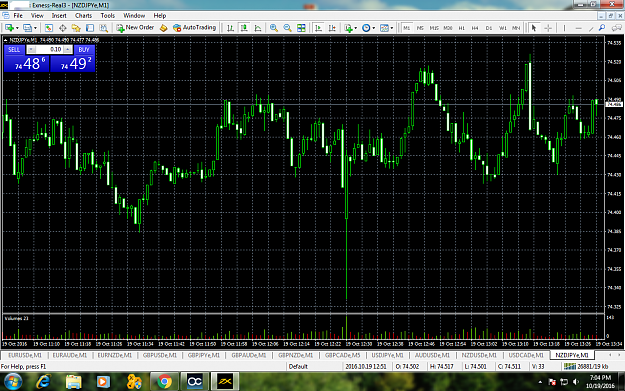Expand the New Chart dropdown arrow
This screenshot has width=625, height=391.
pos(17,28)
